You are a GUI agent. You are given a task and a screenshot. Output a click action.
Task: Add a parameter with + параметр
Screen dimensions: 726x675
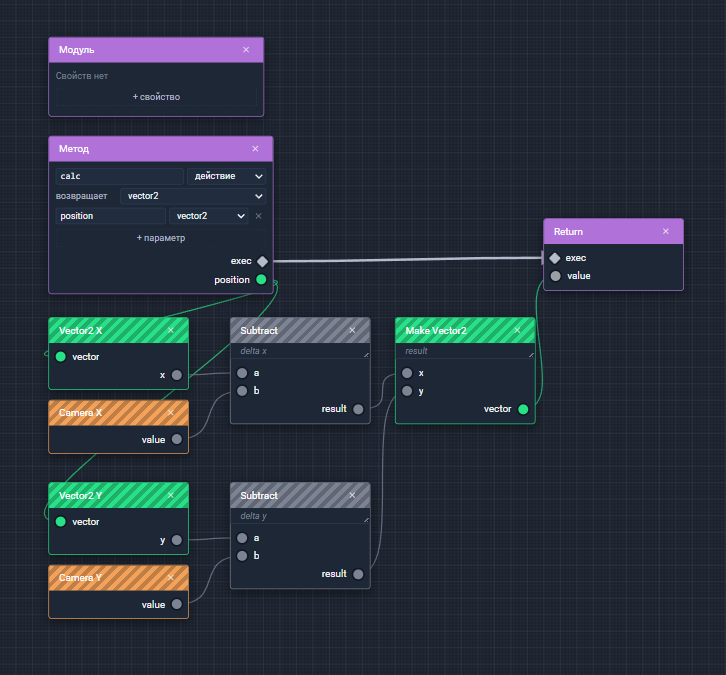[161, 238]
